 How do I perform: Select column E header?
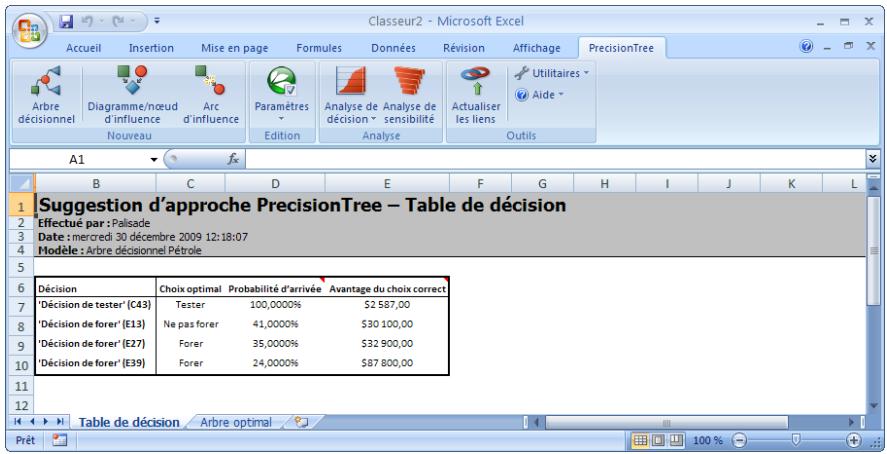[x=387, y=183]
